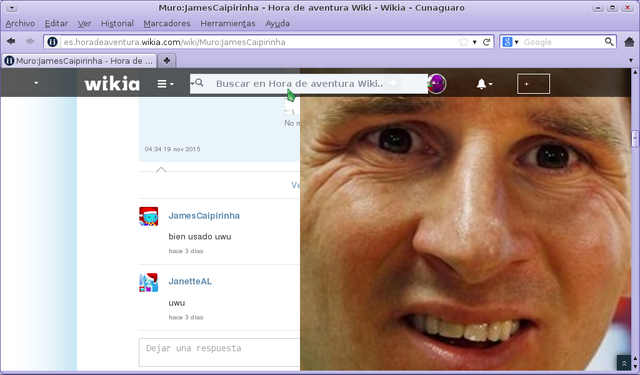This screenshot has width=640, height=375.
Task: Open the bookmark star dropdown arrow
Action: [x=475, y=42]
